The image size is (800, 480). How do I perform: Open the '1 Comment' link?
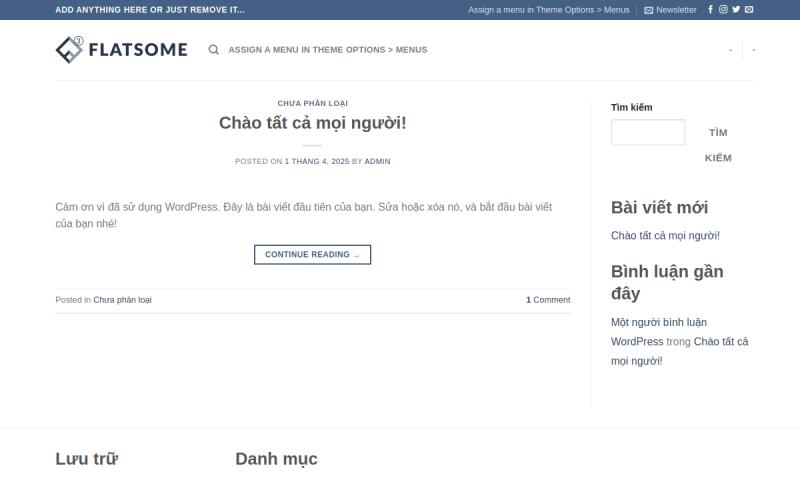click(548, 300)
